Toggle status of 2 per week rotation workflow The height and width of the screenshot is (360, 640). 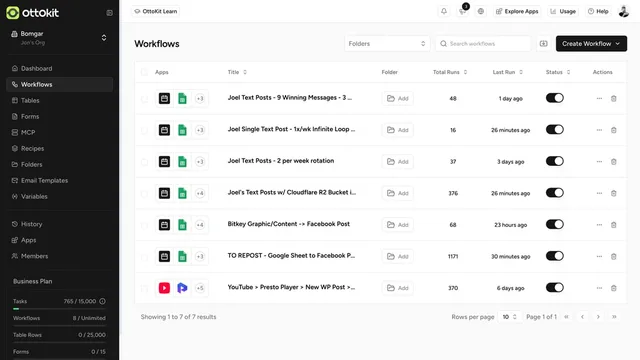[555, 161]
